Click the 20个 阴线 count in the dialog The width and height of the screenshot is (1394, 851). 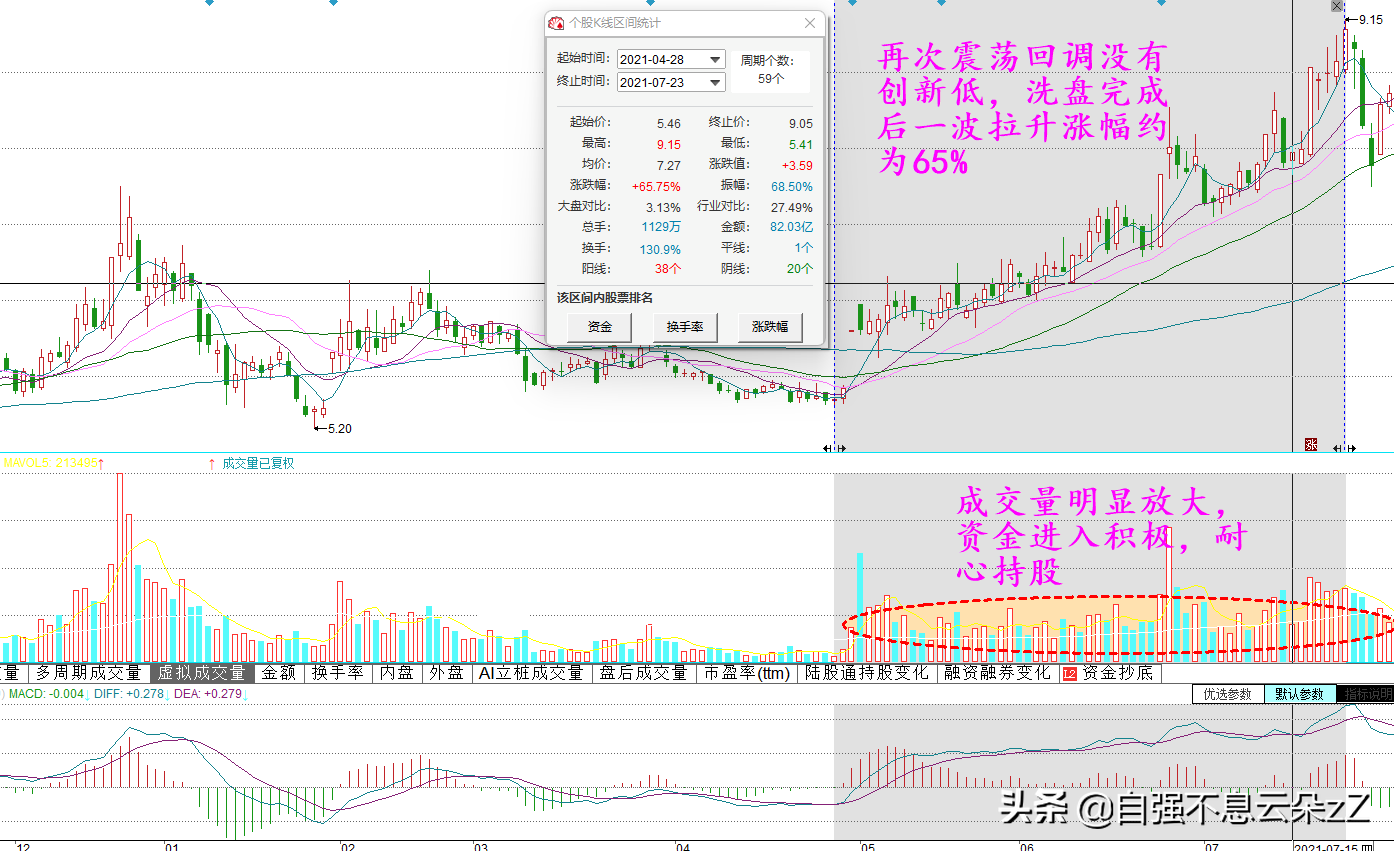tap(800, 268)
